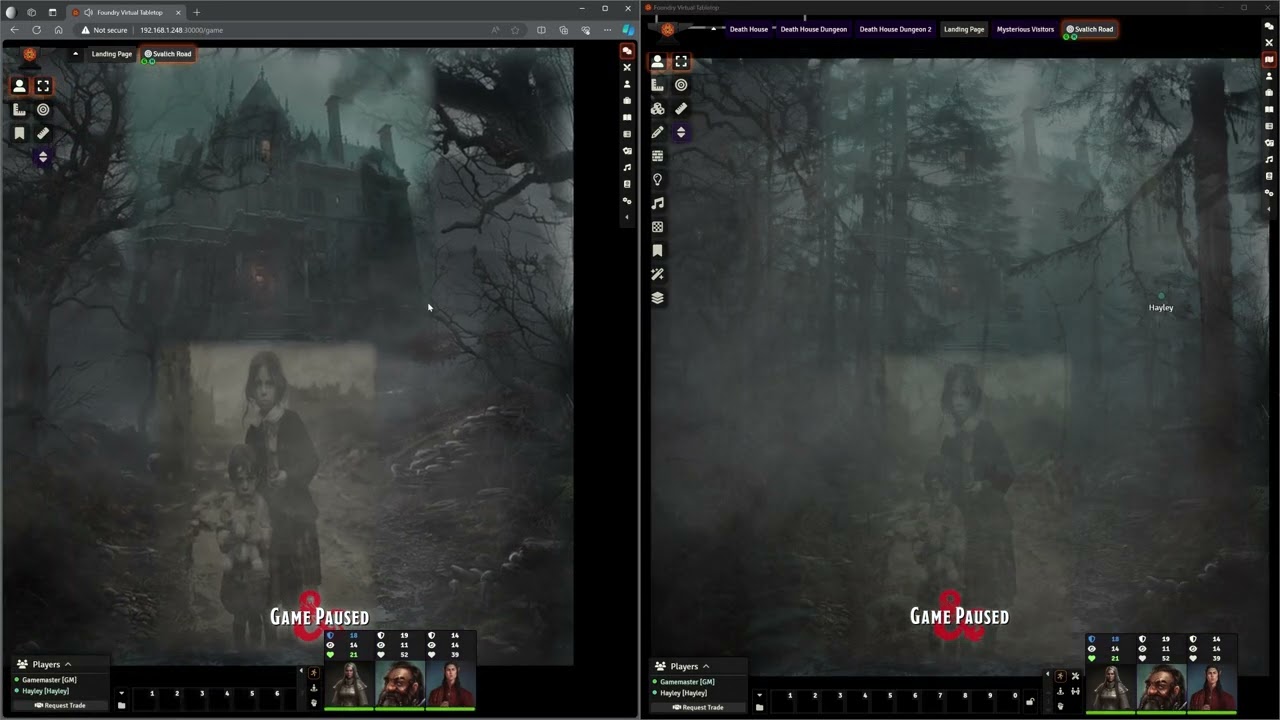Click the browser Home button
Image resolution: width=1280 pixels, height=720 pixels.
pos(58,30)
